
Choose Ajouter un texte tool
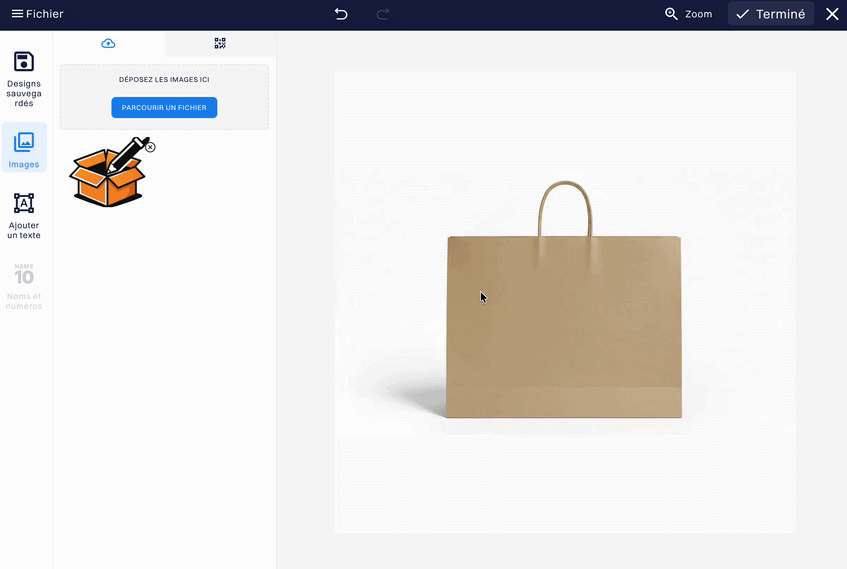click(x=24, y=215)
